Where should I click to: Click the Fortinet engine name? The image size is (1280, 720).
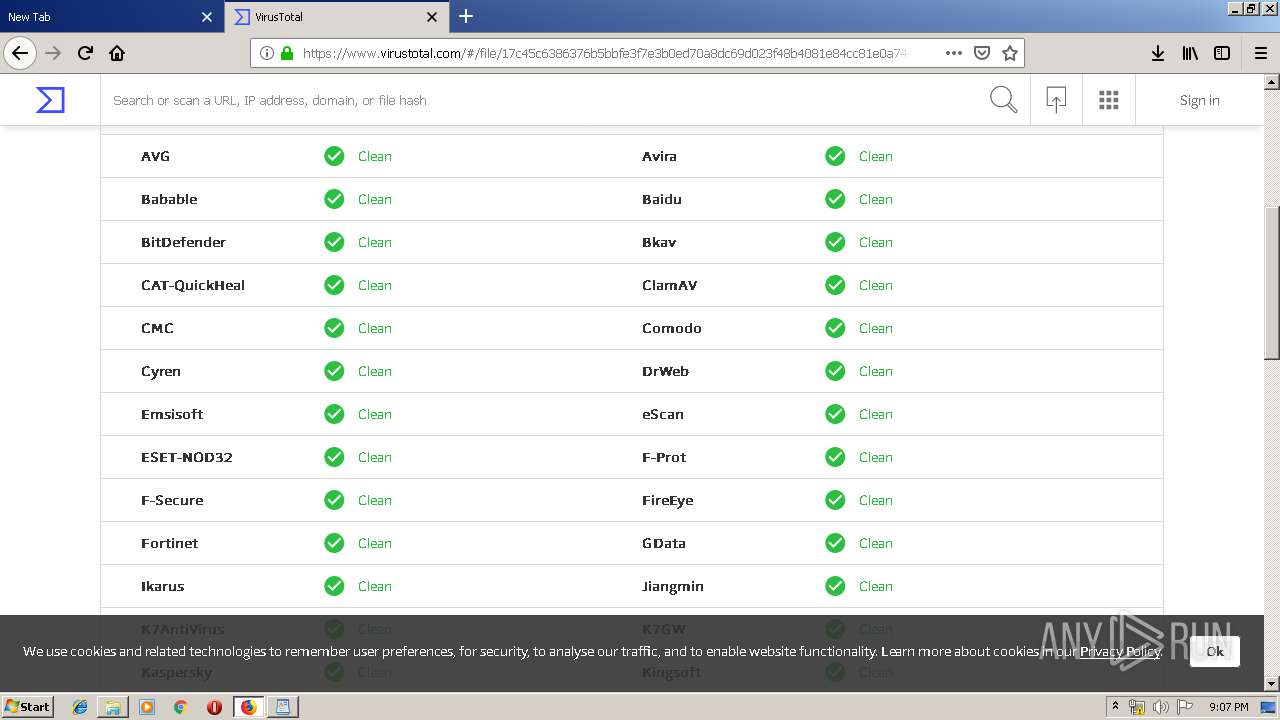(x=170, y=543)
